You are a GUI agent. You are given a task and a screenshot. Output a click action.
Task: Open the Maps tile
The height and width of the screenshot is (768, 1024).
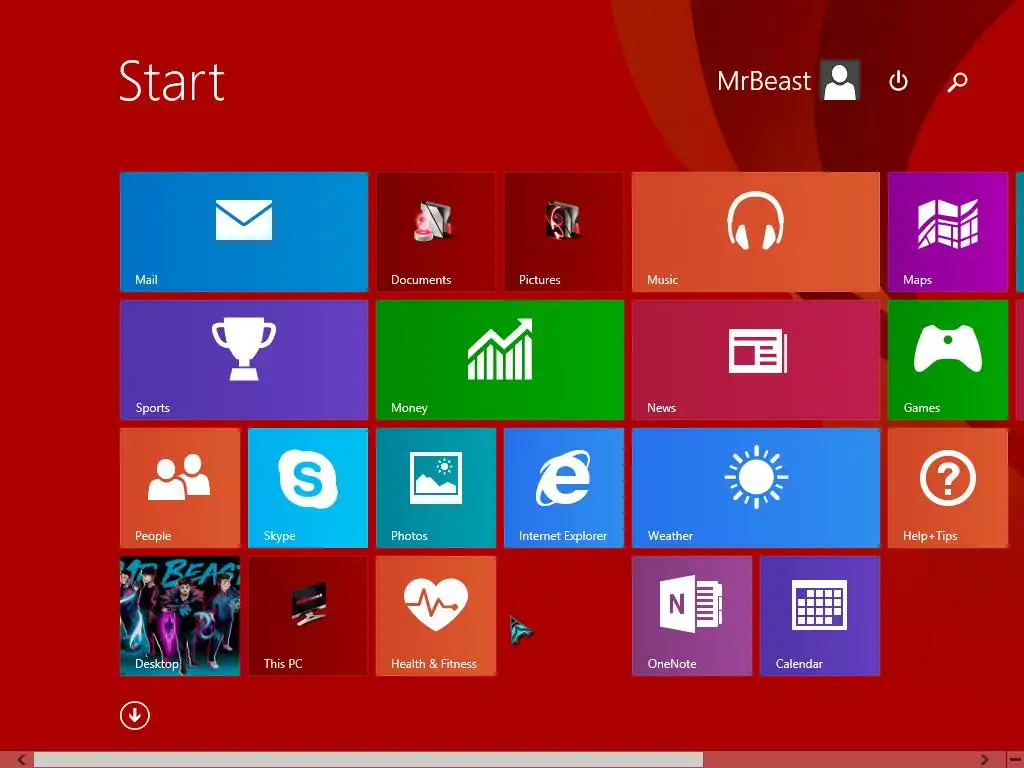tap(948, 232)
